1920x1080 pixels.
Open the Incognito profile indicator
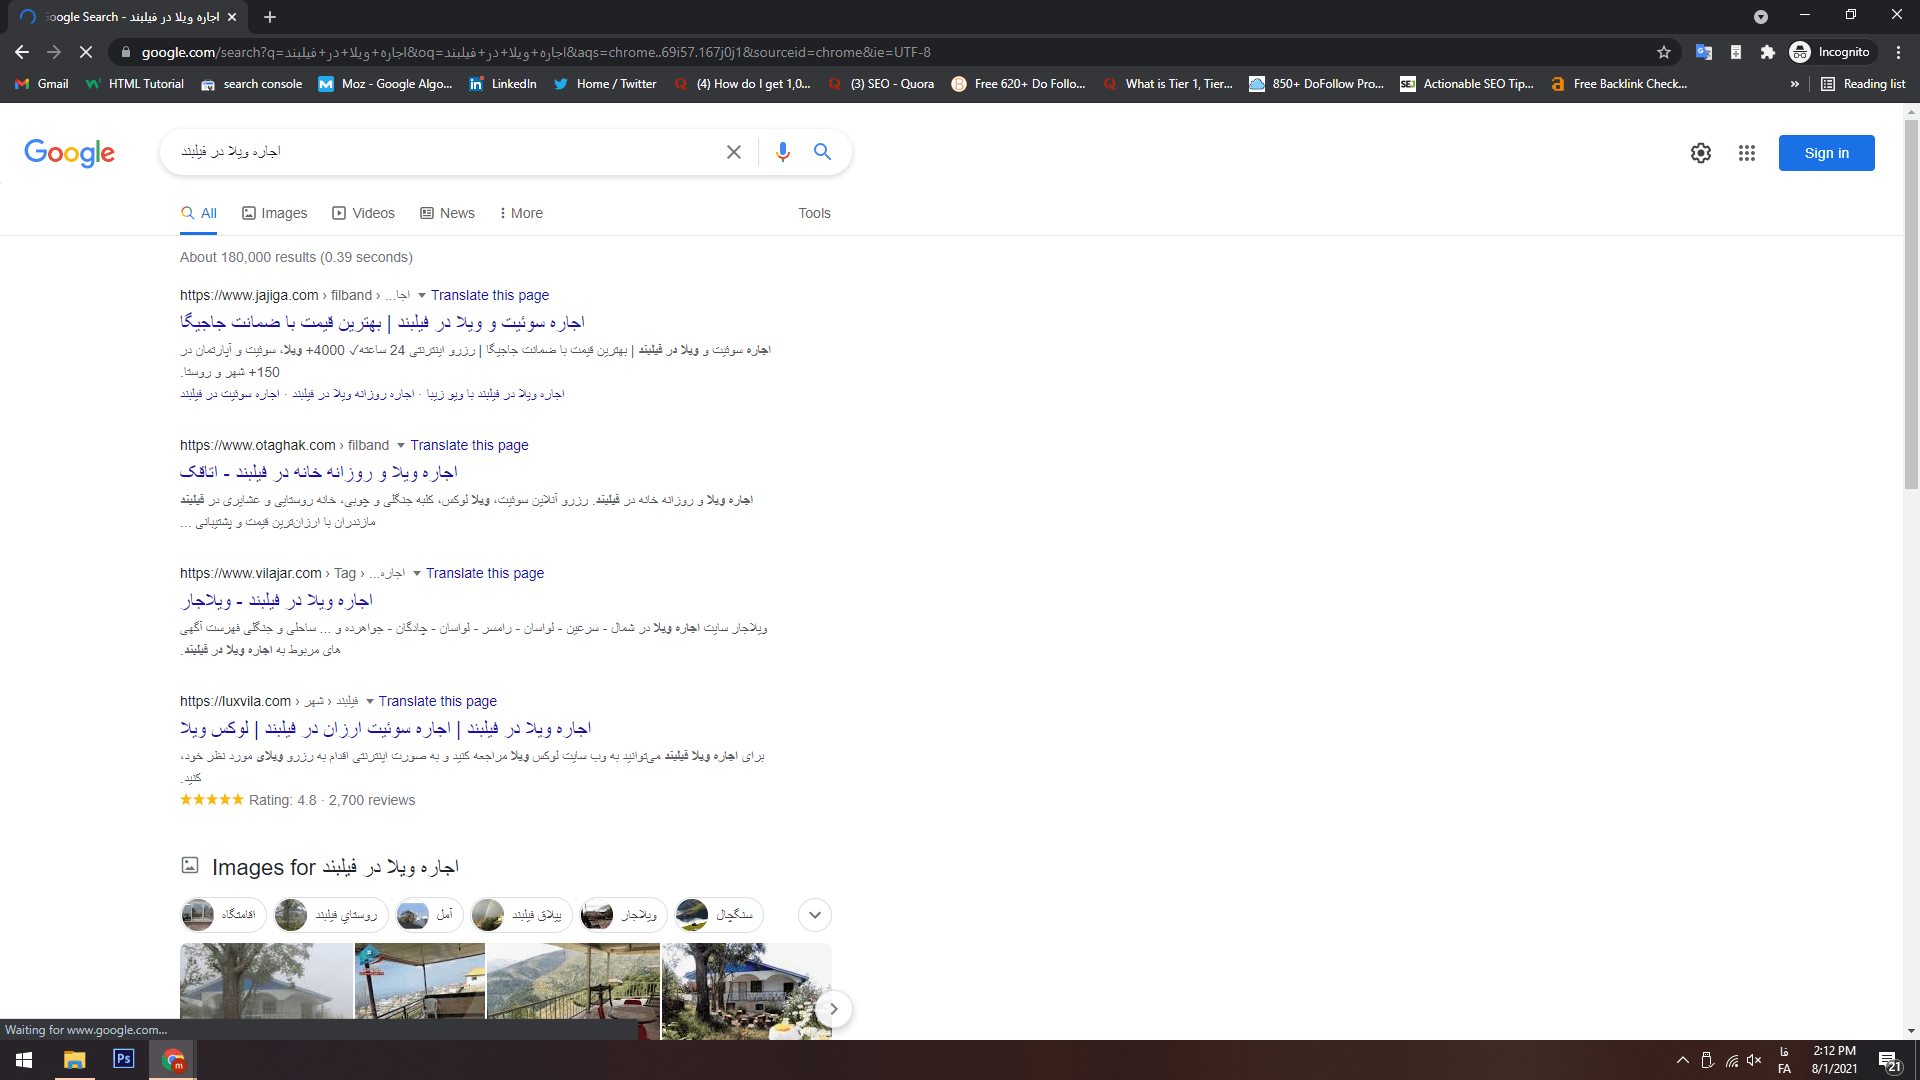(x=1830, y=52)
